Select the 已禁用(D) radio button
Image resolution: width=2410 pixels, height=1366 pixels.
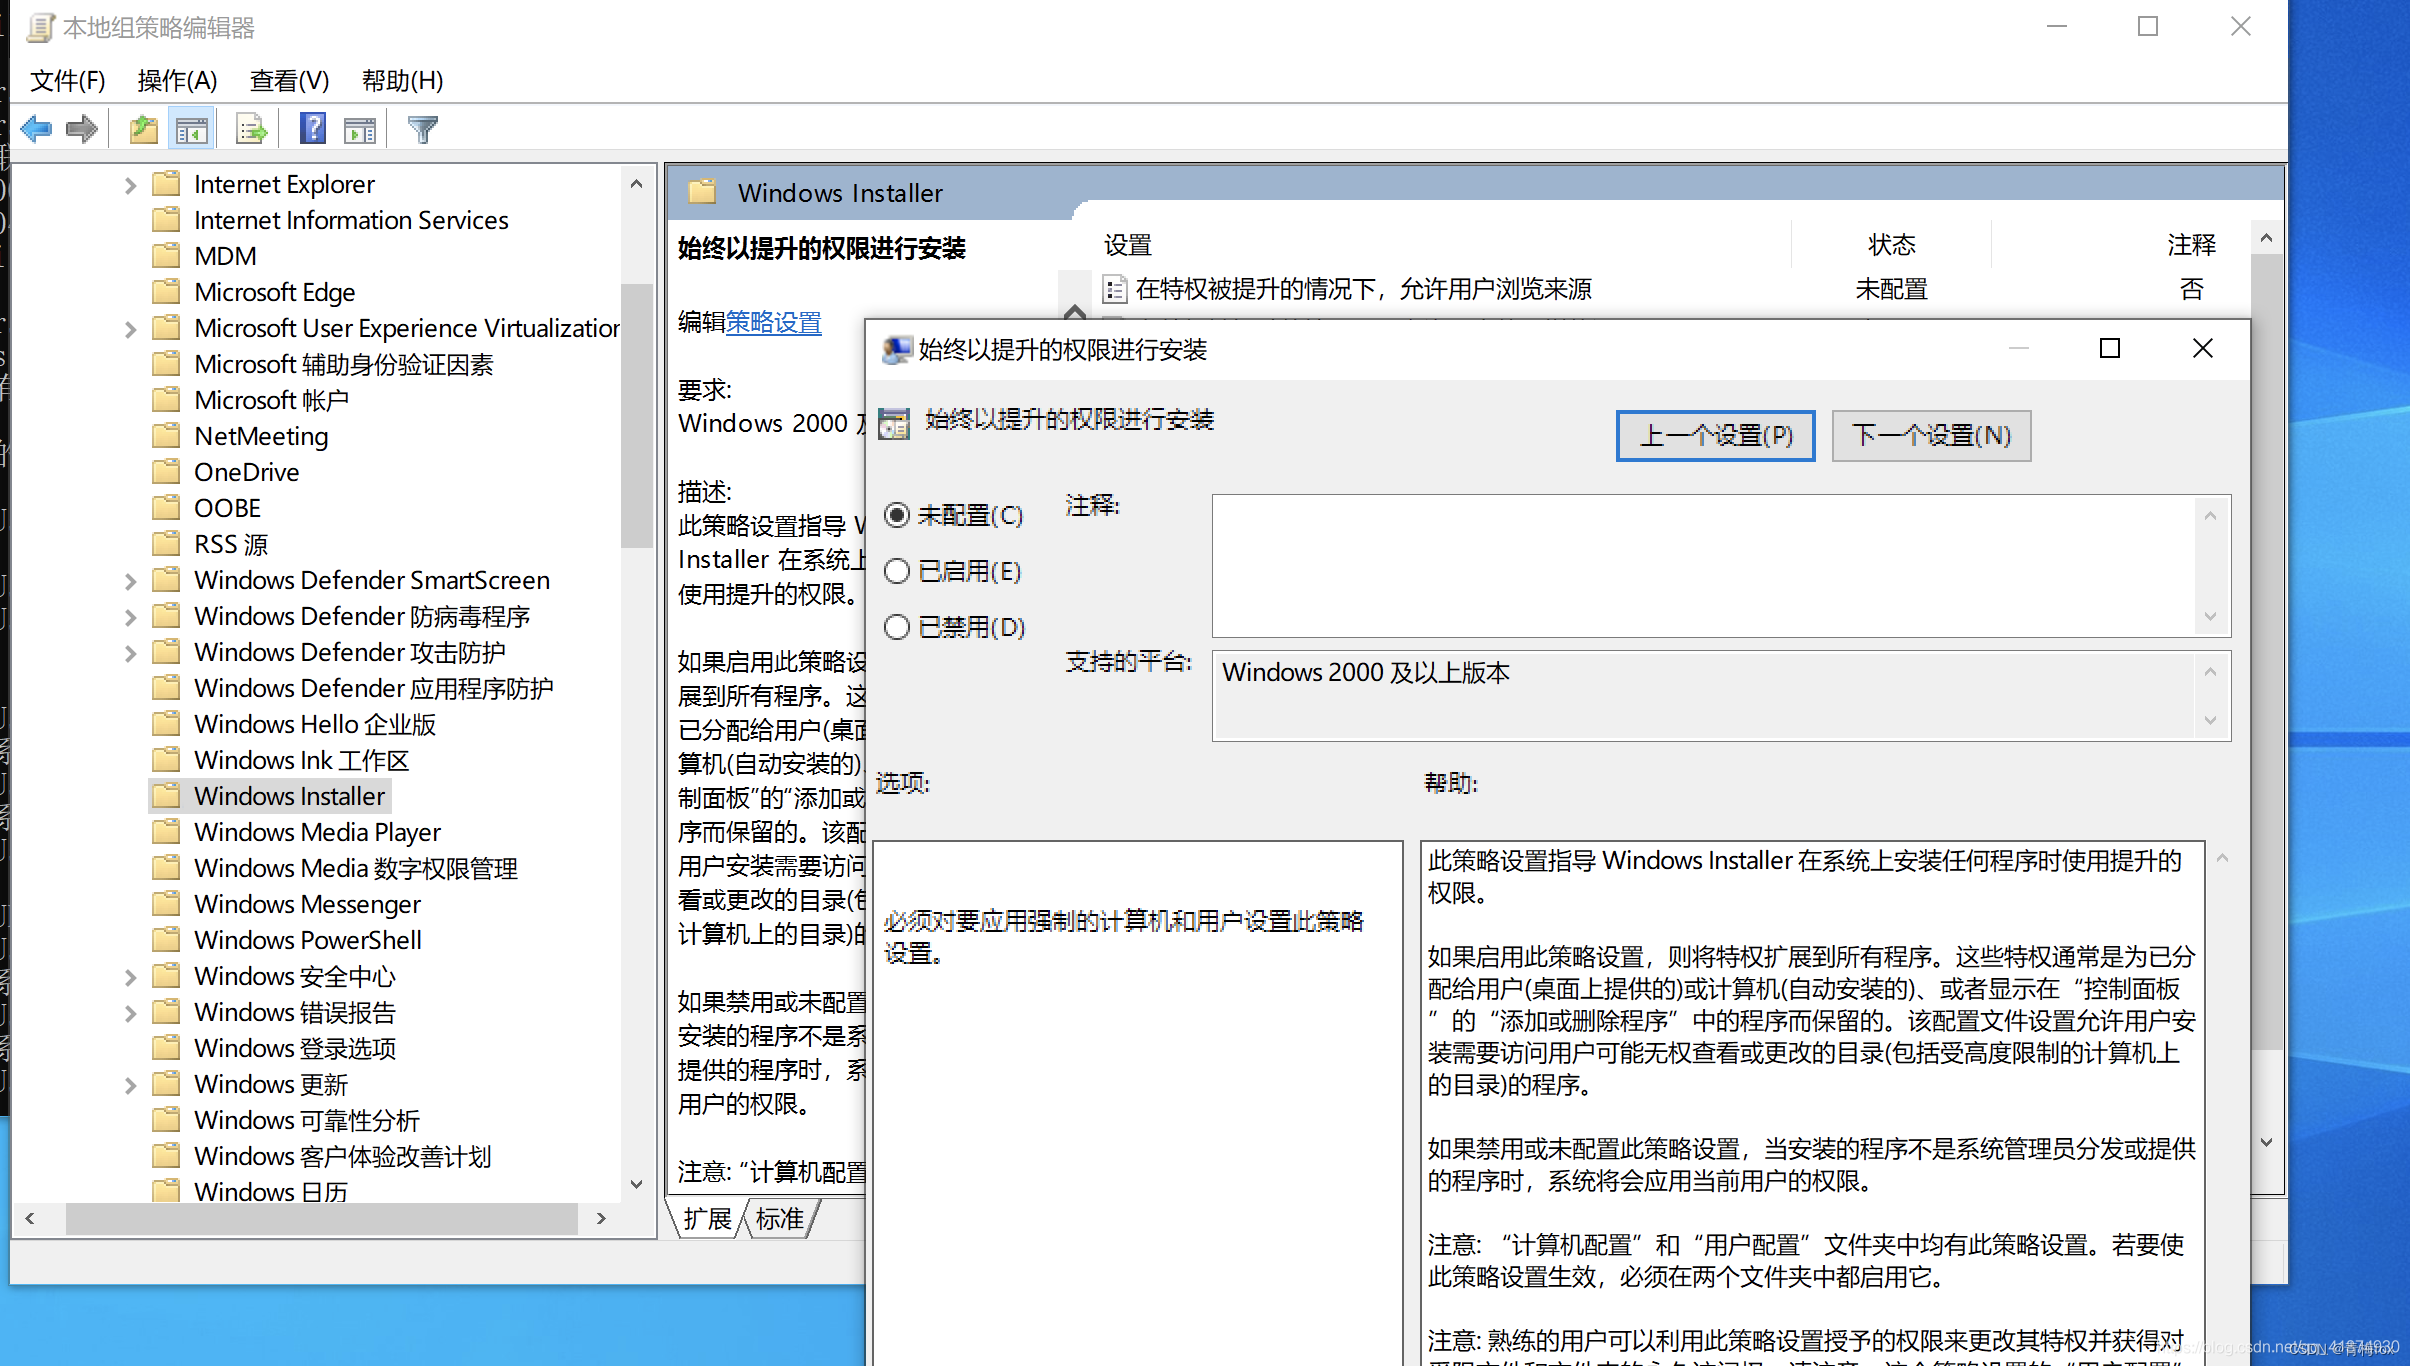[897, 627]
